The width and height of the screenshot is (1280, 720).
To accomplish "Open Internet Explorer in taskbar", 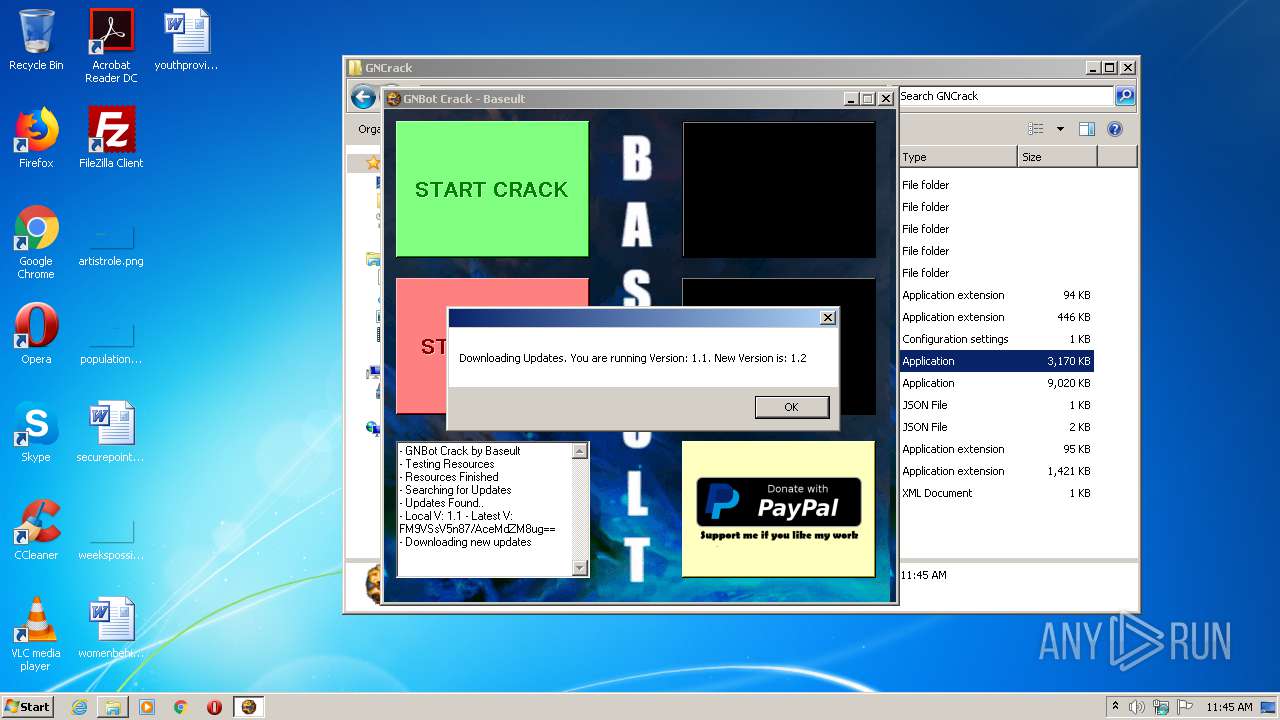I will coord(79,707).
